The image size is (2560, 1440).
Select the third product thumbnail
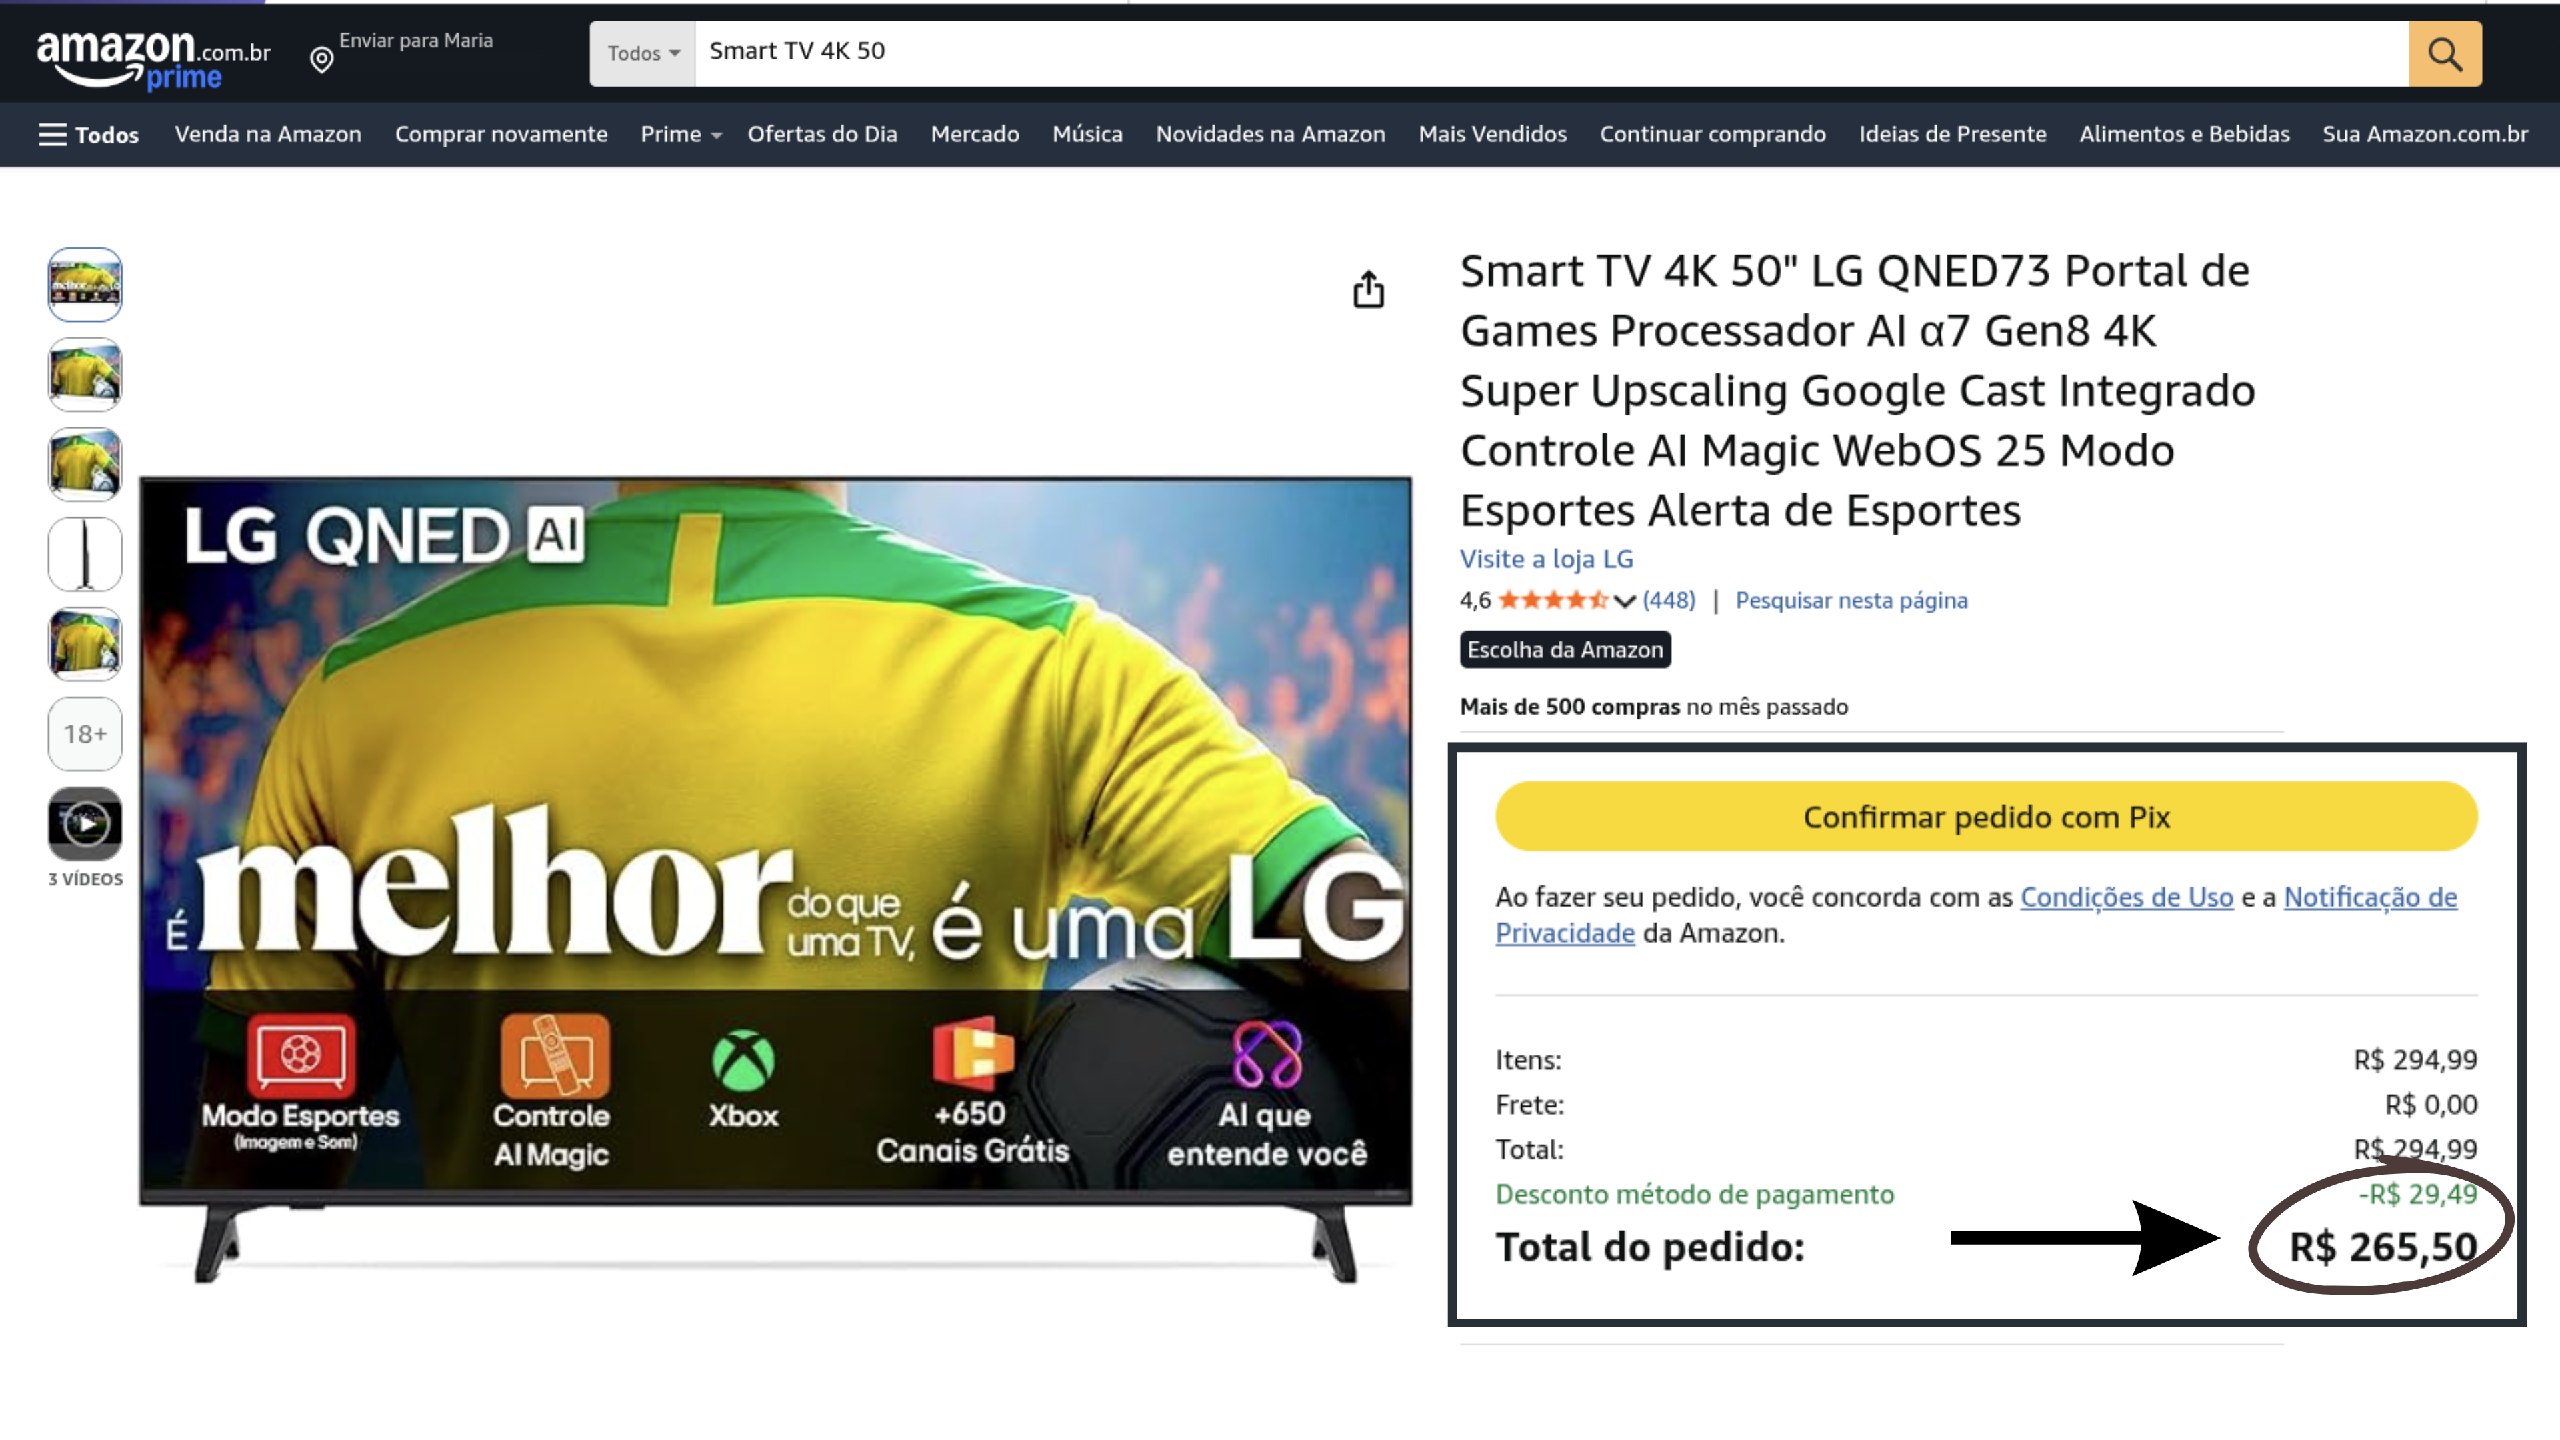(x=85, y=465)
